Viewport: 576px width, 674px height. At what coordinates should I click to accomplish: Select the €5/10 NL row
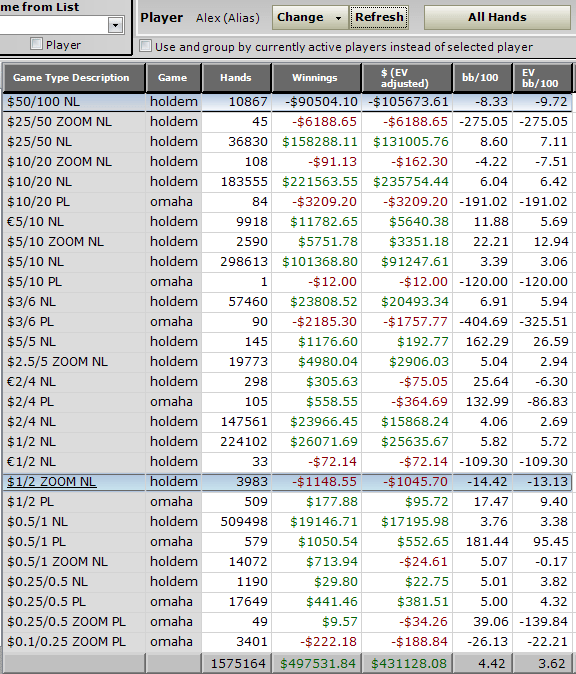288,222
